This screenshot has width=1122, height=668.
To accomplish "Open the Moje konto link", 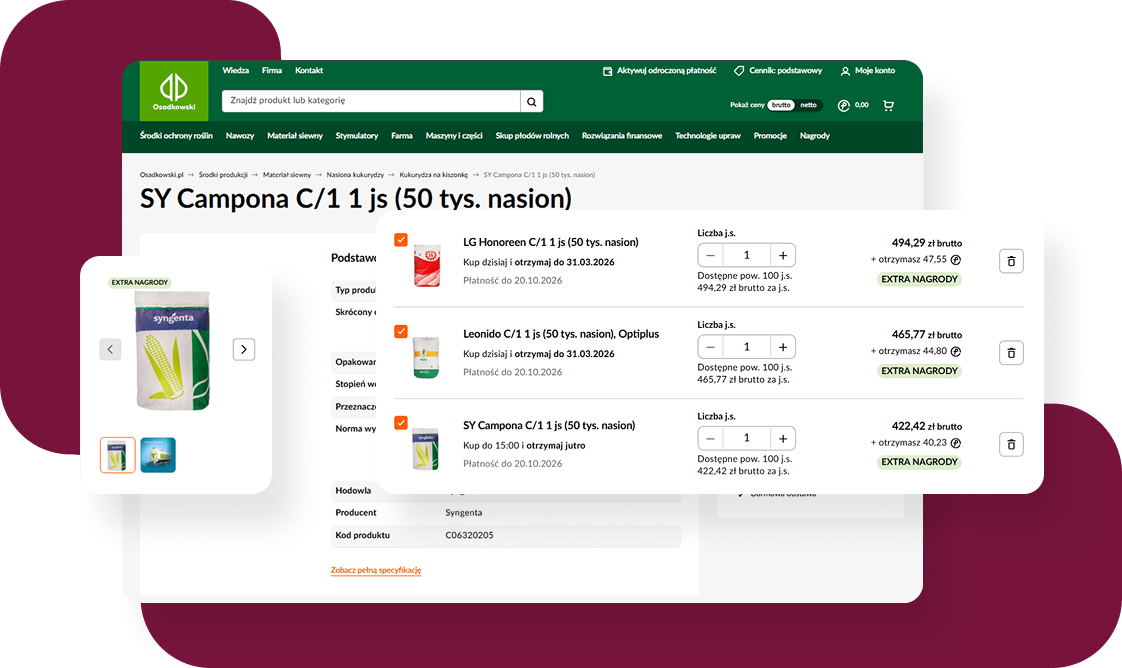I will 874,71.
